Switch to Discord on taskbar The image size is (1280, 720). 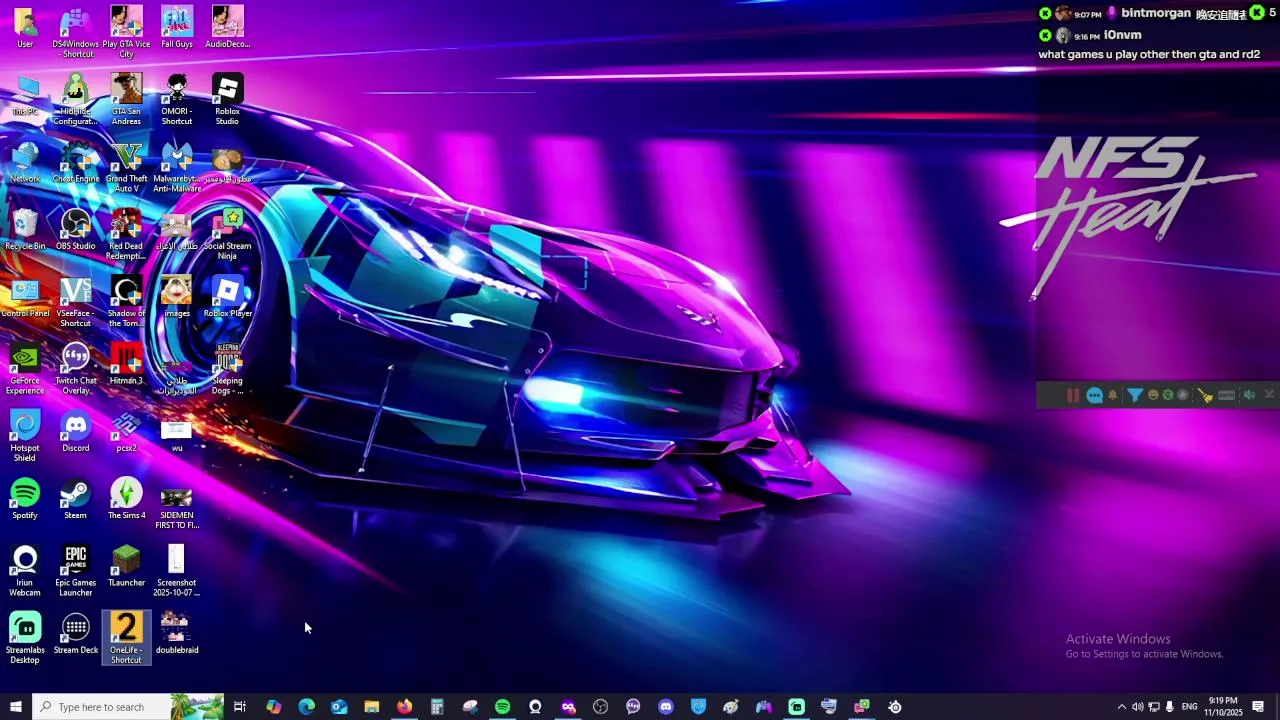coord(666,707)
